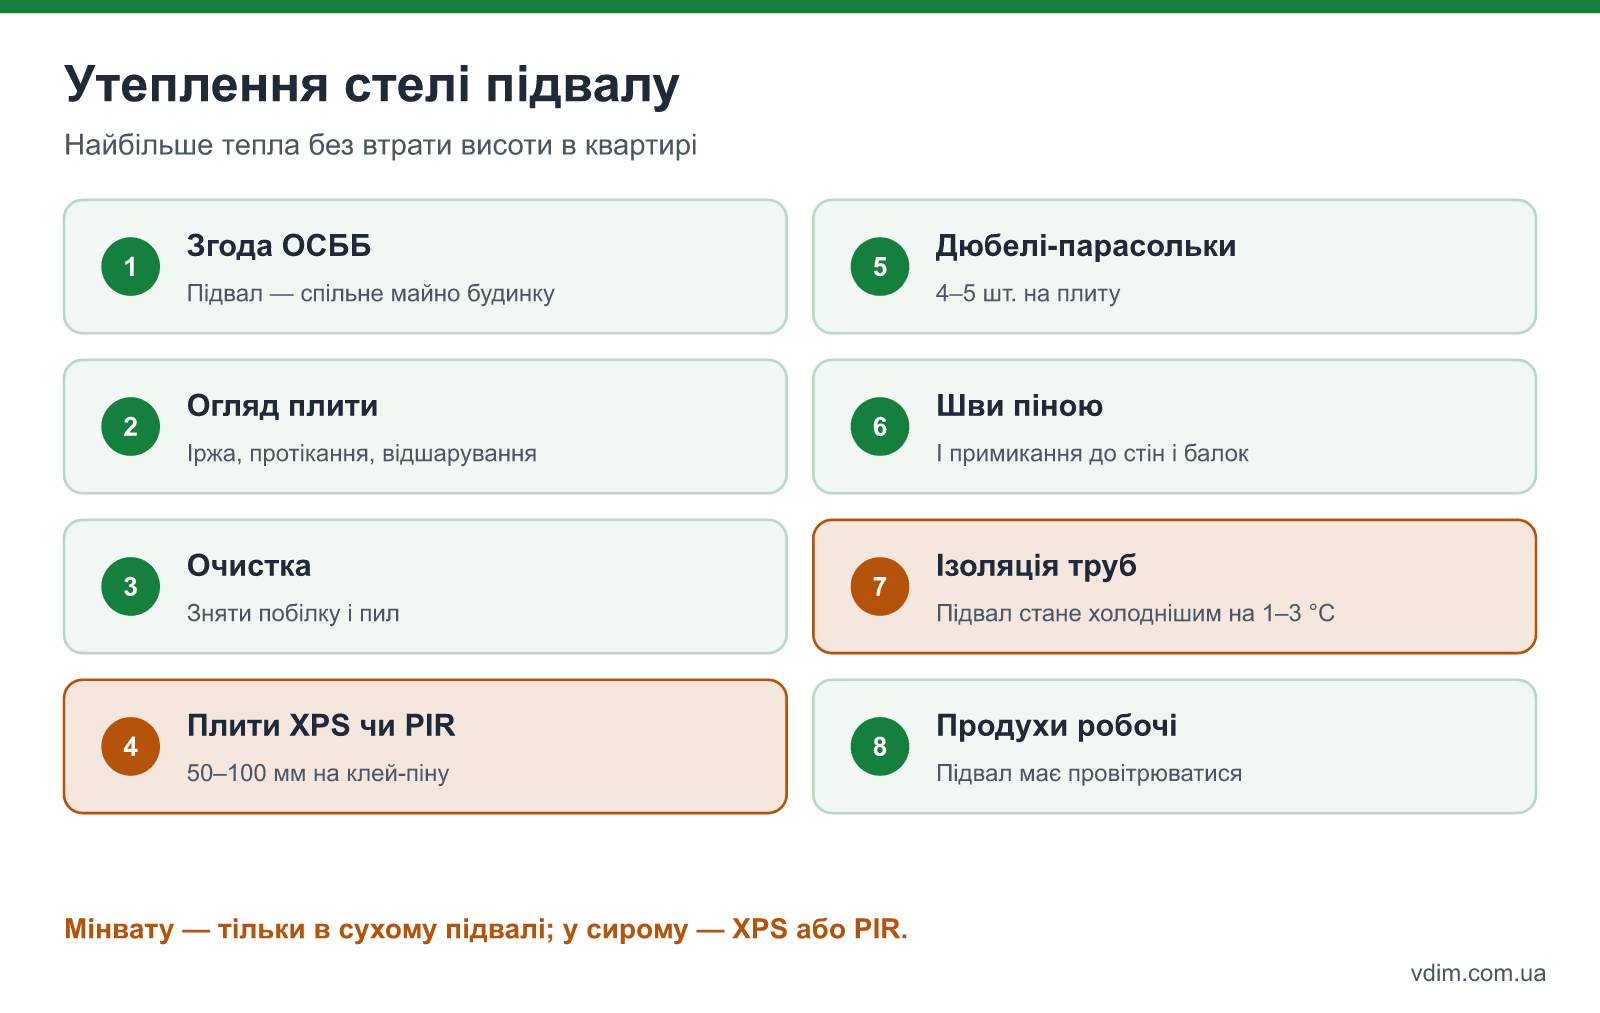Click text 'Підвал стане холоднішим на 1–3 °C'
Screen dimensions: 1600x1013
click(x=1135, y=614)
